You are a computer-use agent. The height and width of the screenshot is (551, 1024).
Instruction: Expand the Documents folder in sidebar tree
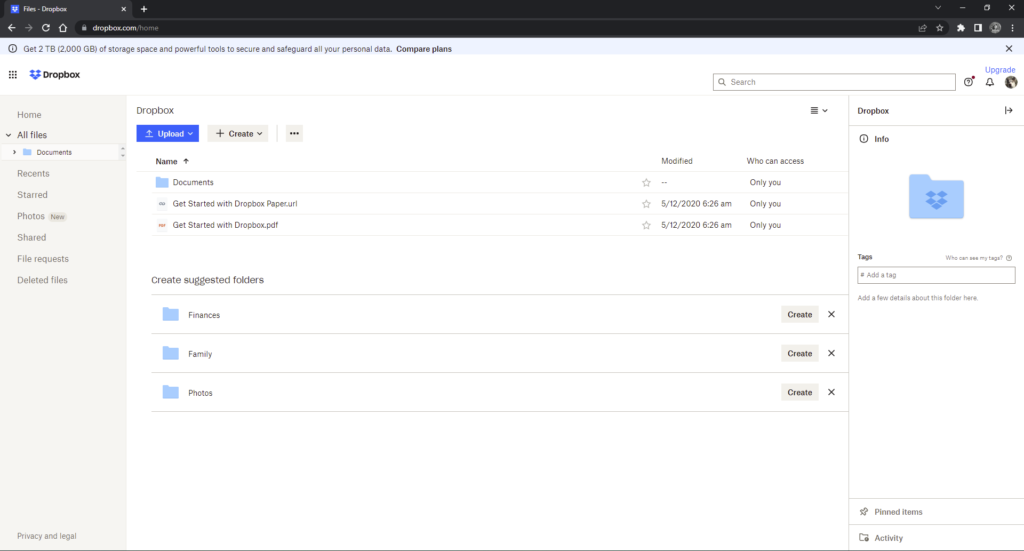(x=14, y=152)
